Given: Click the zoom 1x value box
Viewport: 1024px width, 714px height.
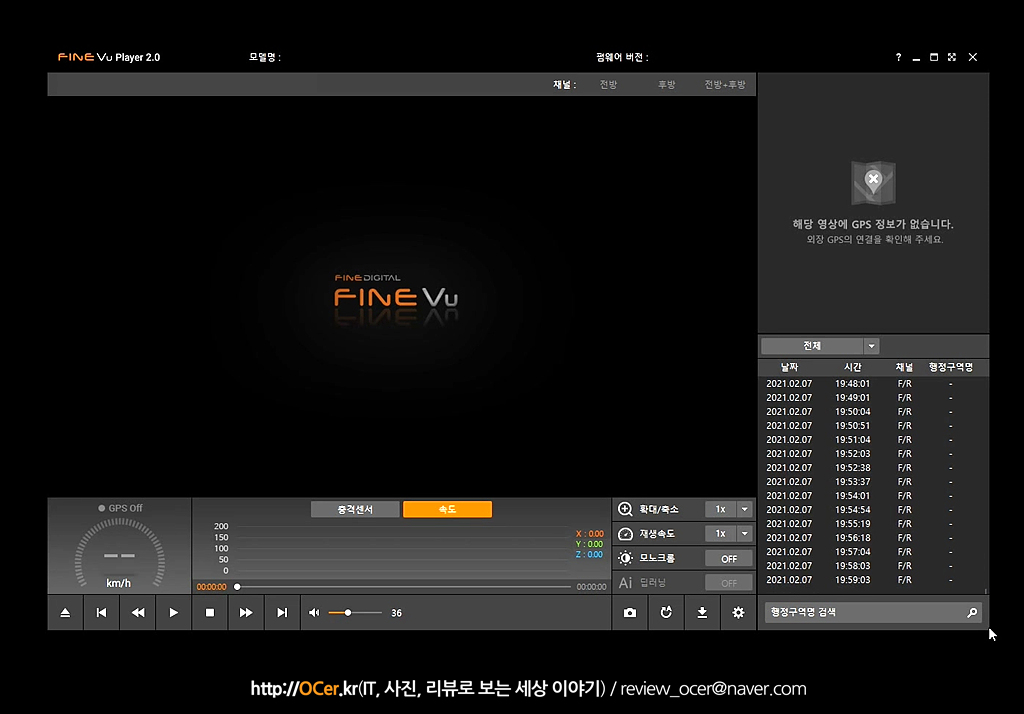Looking at the screenshot, I should click(720, 509).
